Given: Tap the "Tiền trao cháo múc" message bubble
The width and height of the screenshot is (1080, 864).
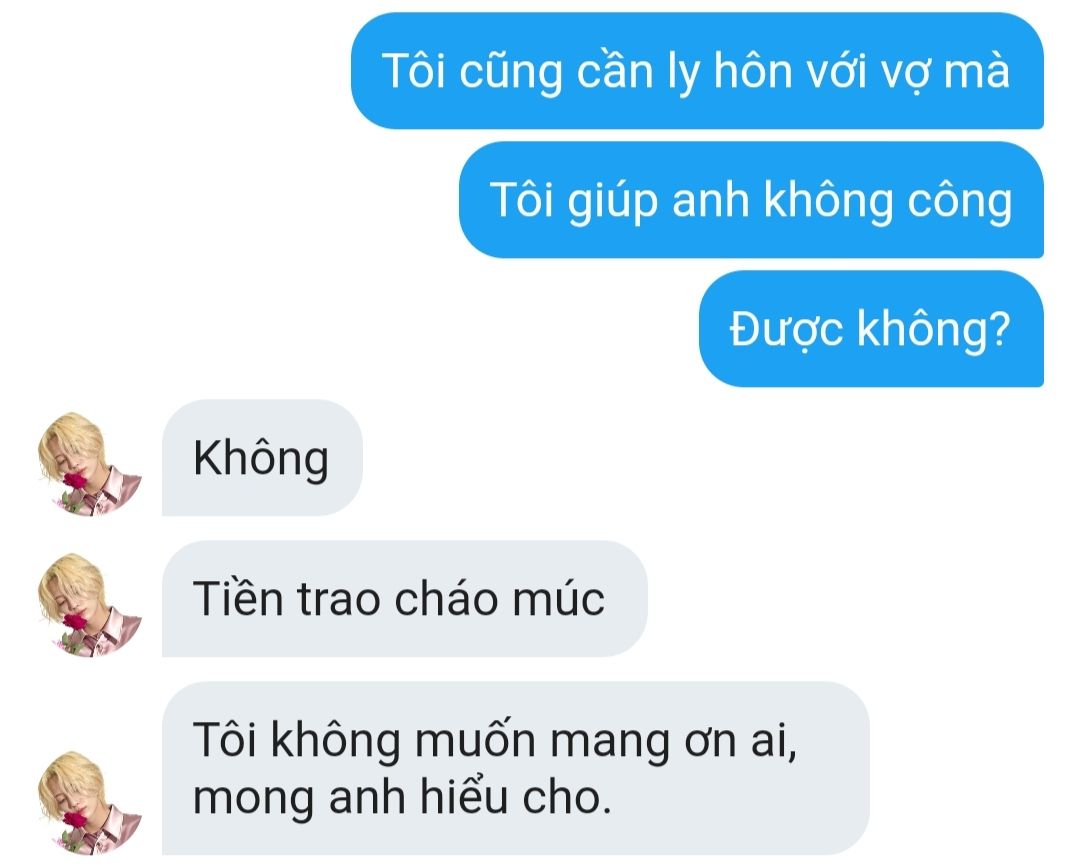Looking at the screenshot, I should [405, 599].
